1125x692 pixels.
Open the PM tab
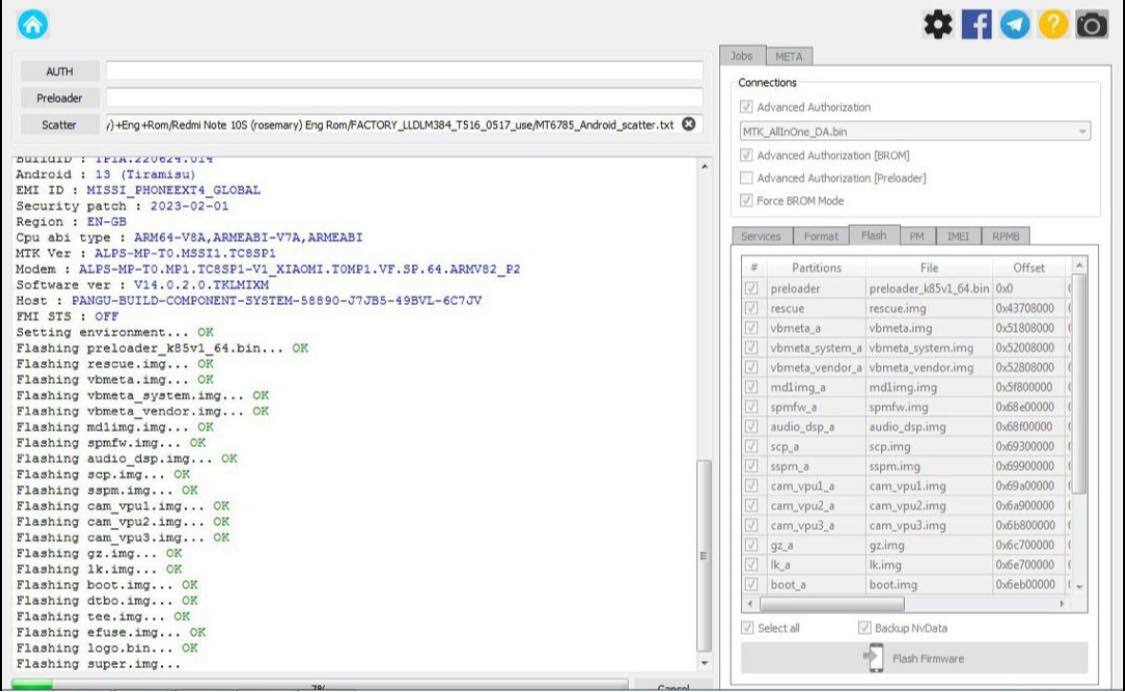click(917, 236)
